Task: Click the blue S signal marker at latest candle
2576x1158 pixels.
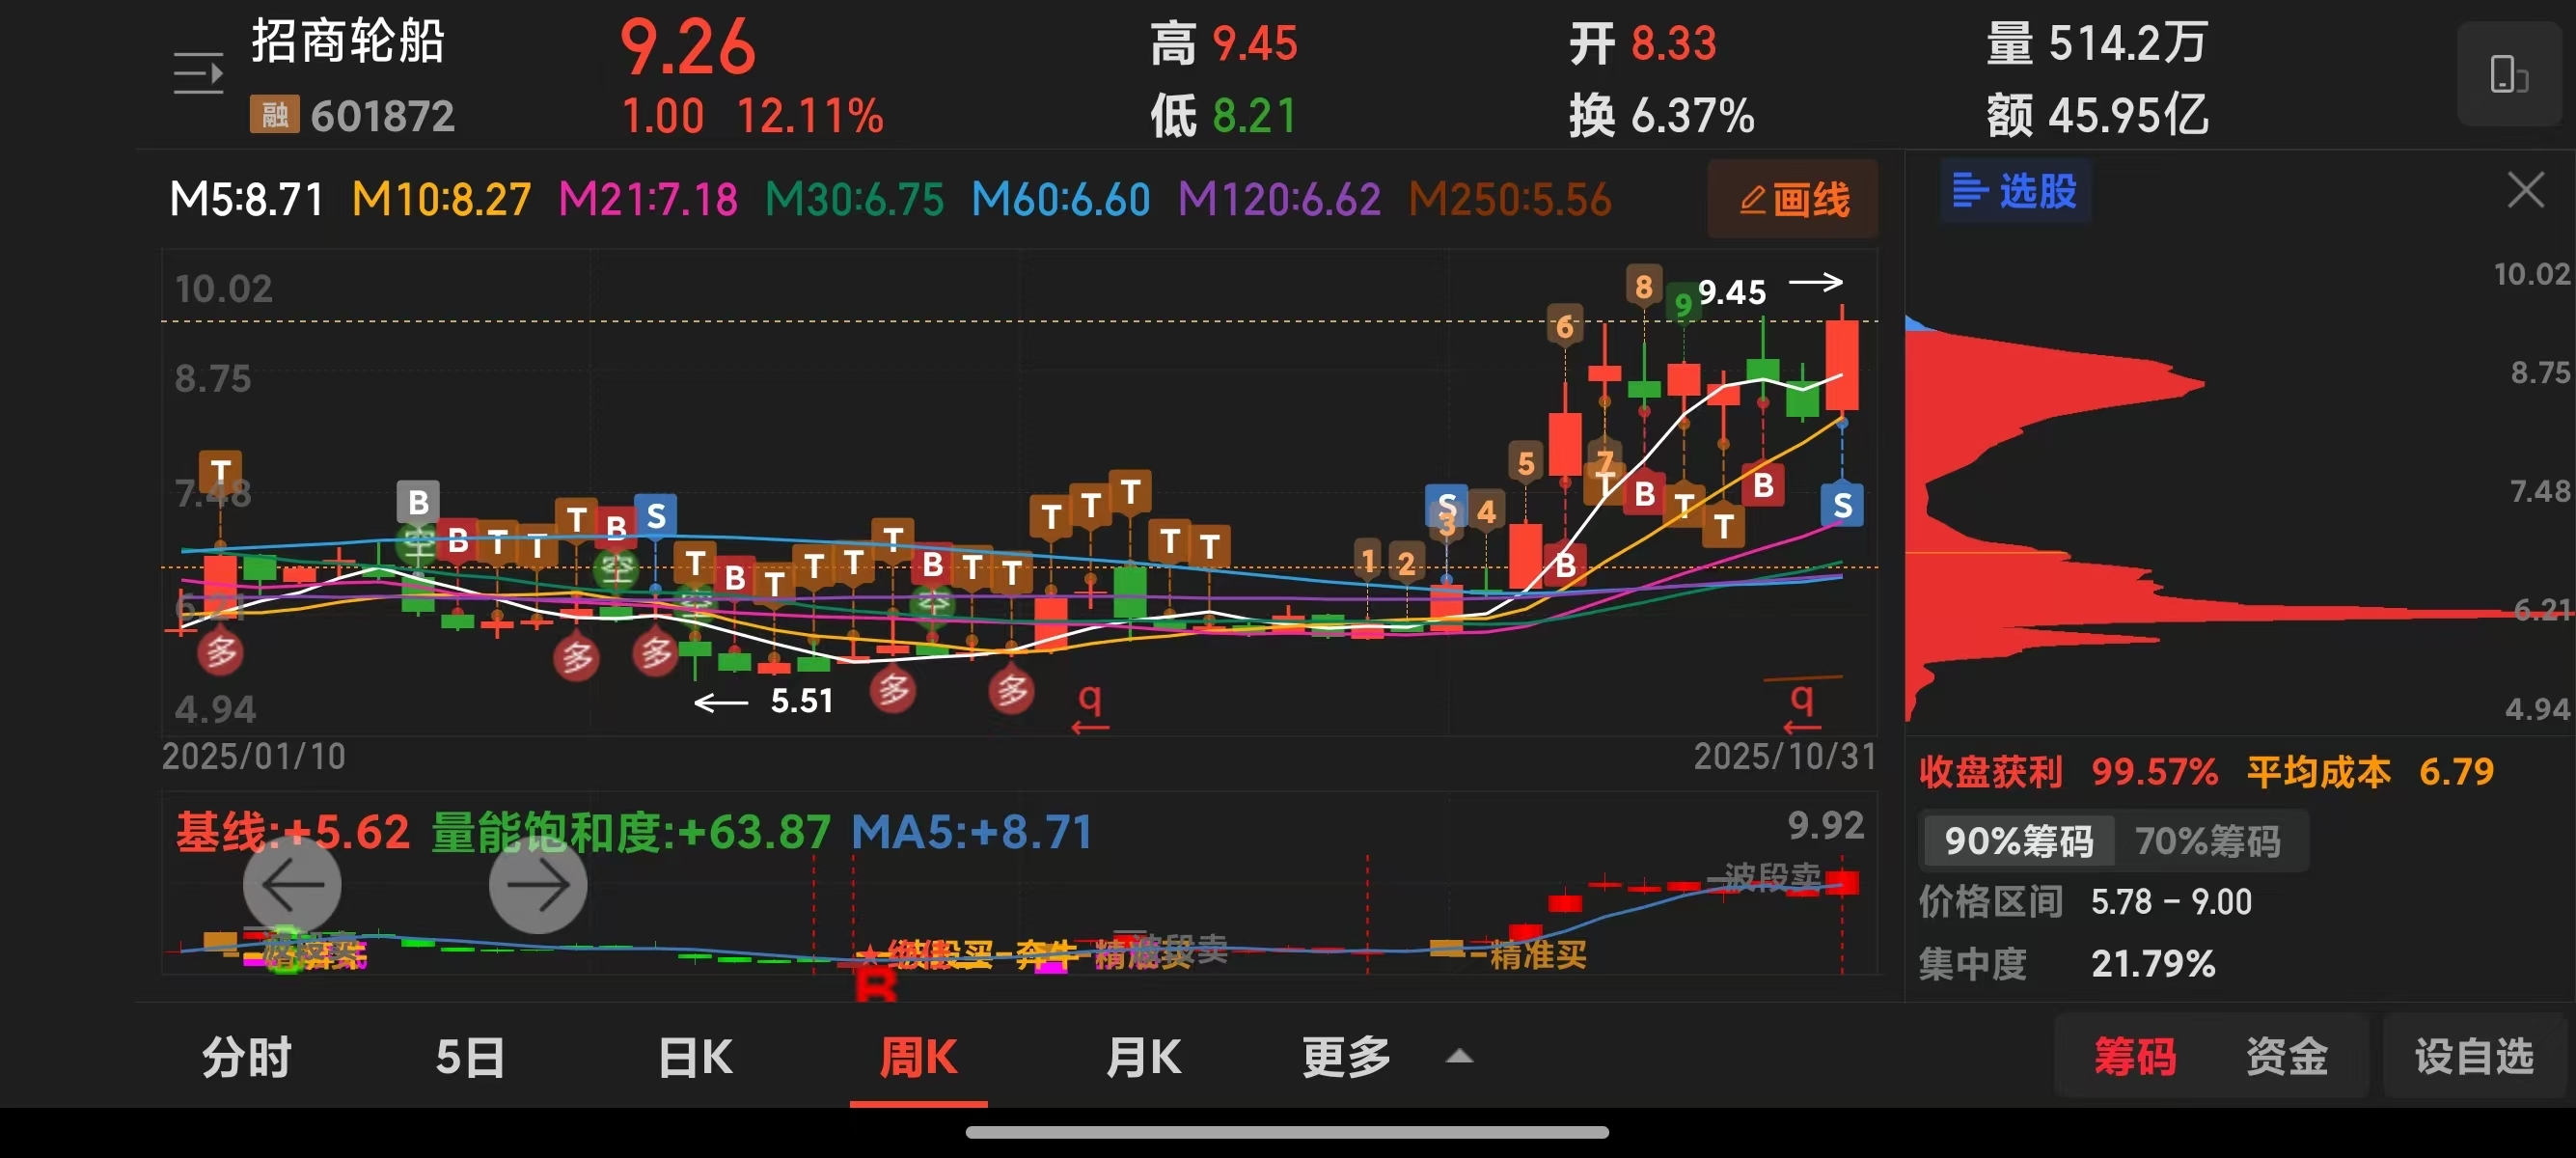Action: [1842, 506]
